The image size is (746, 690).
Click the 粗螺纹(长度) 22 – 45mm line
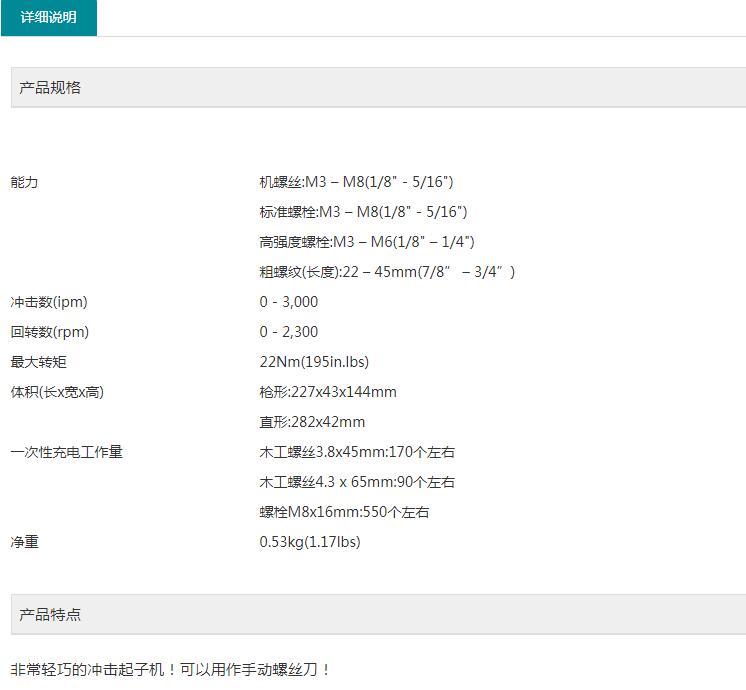[387, 272]
